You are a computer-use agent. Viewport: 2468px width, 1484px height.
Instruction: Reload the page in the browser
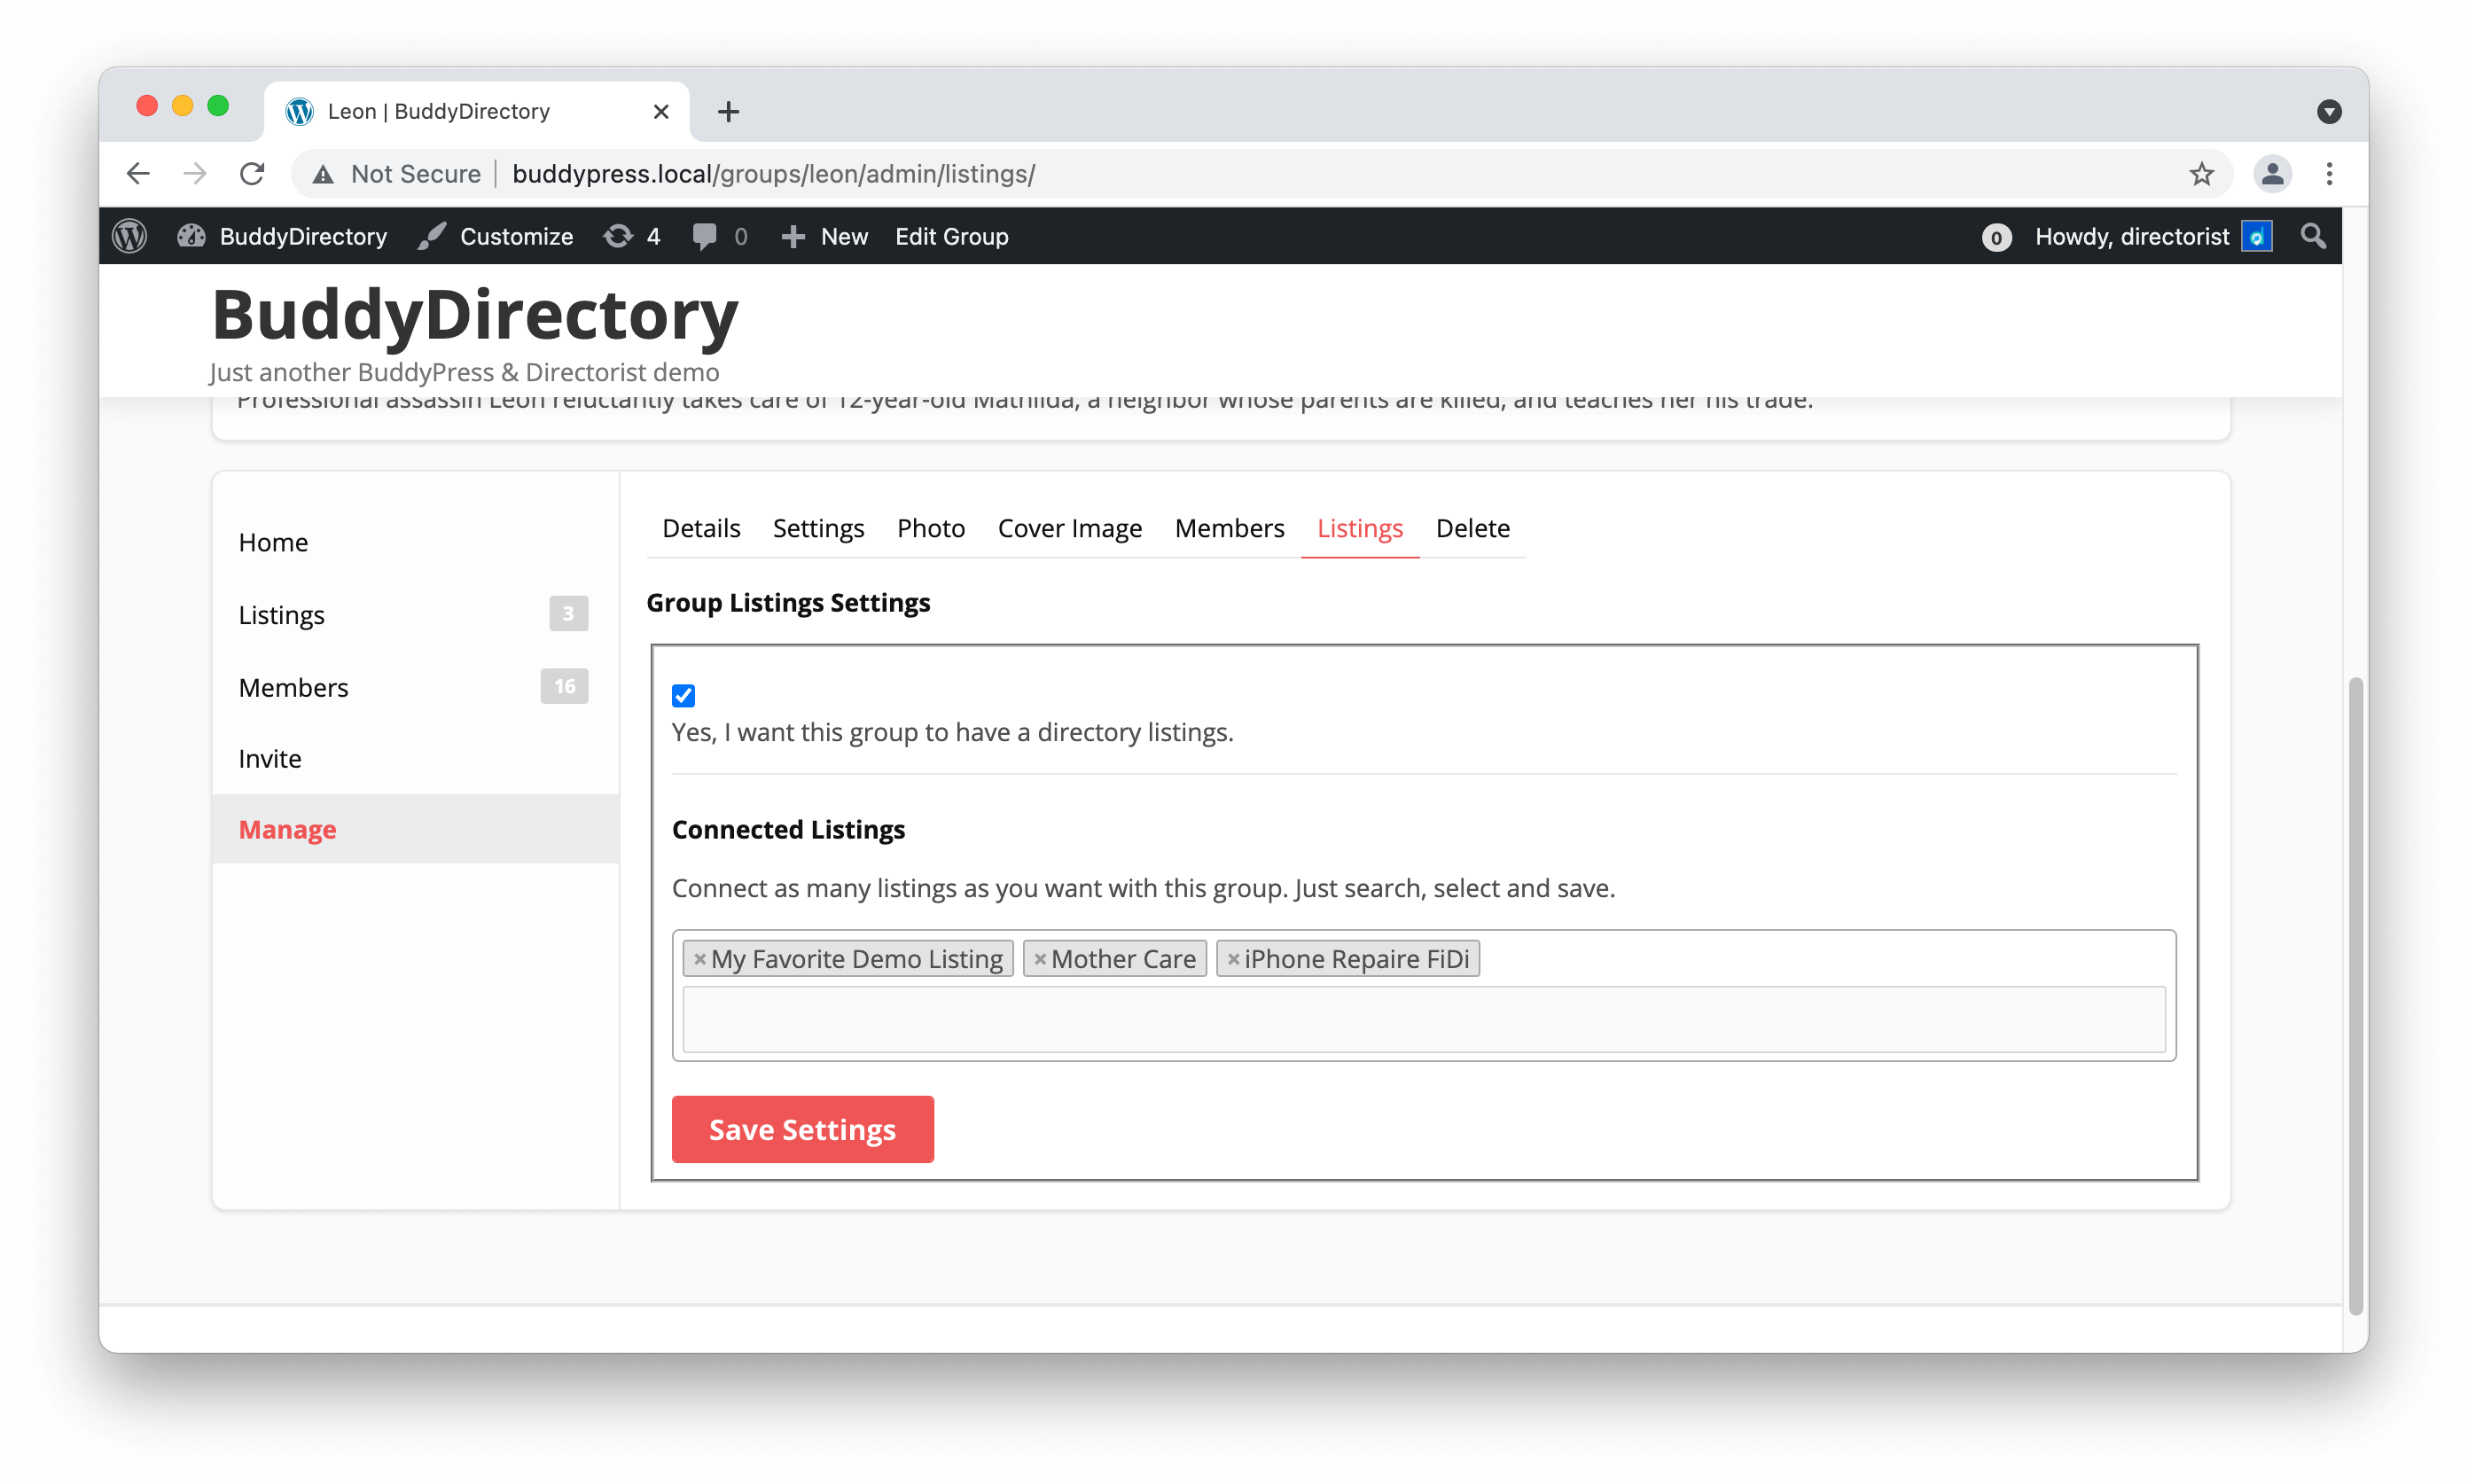pos(252,174)
